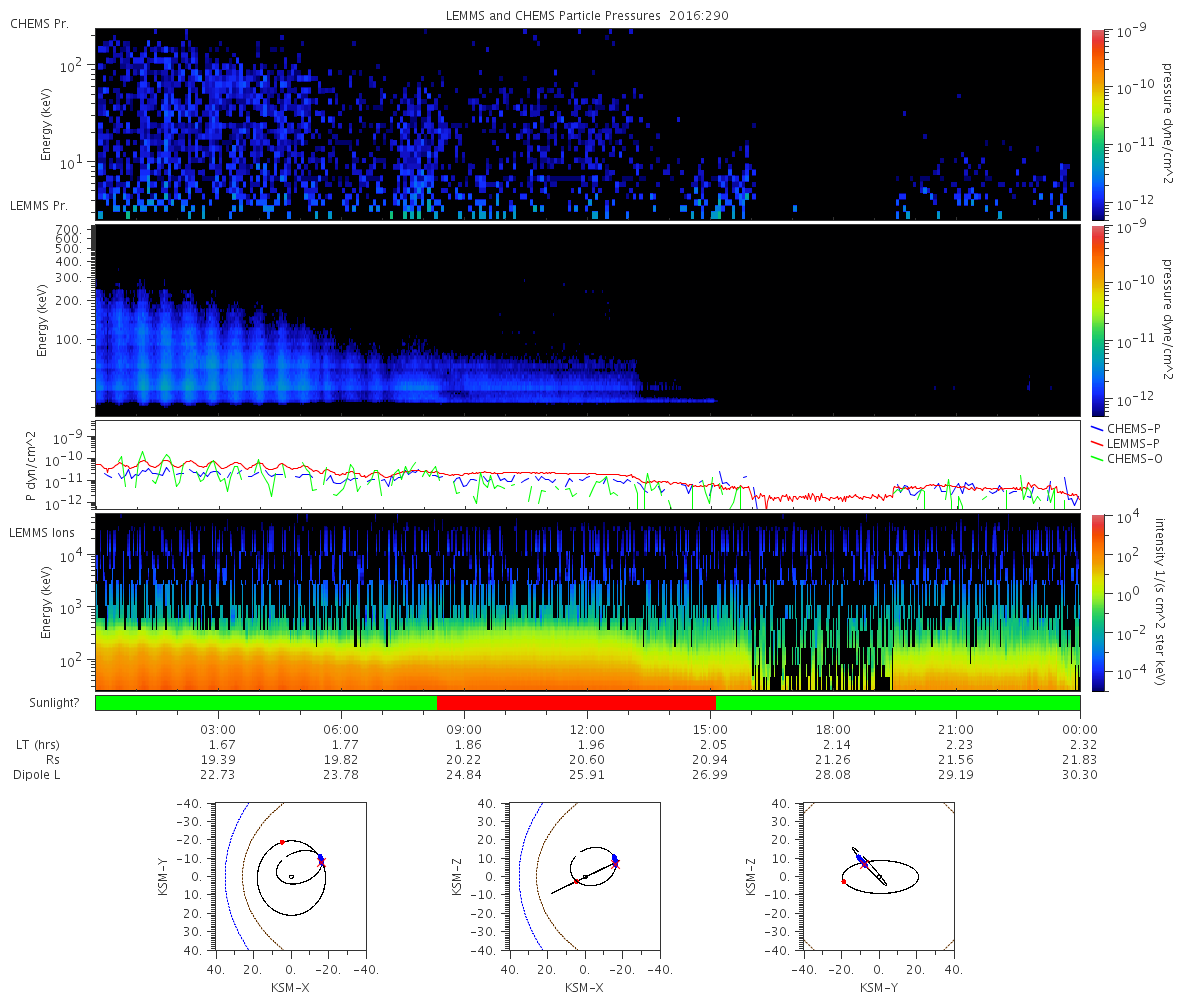This screenshot has width=1200, height=1000.
Task: Click the Rs value 20.60
Action: point(588,759)
